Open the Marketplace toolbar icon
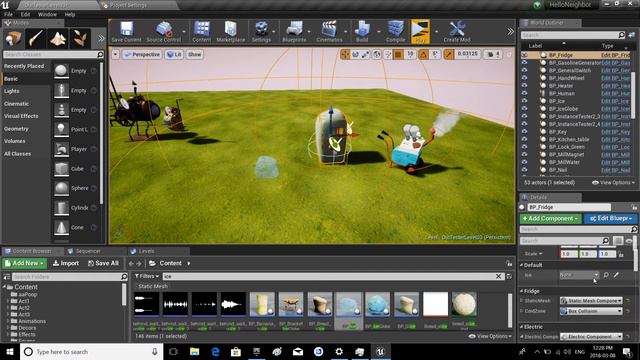640x360 pixels. pos(231,31)
